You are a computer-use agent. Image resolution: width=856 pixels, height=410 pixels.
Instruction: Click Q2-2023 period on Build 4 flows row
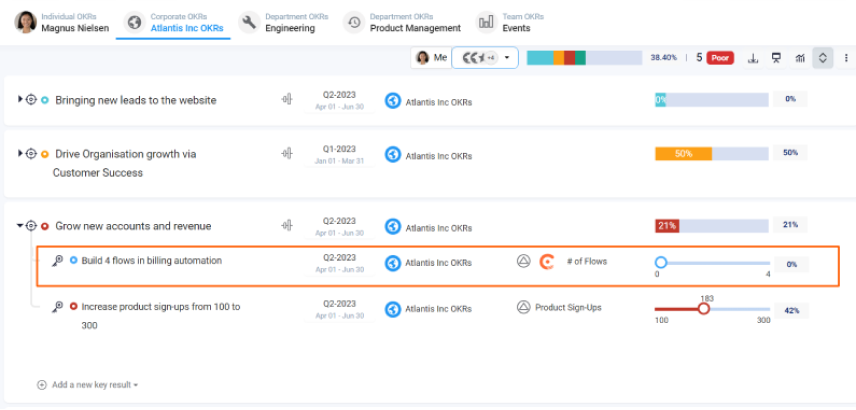(x=339, y=263)
